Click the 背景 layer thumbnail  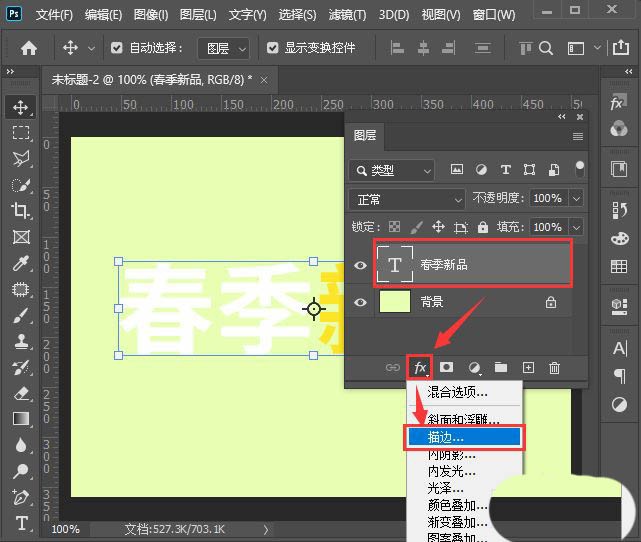pos(396,302)
